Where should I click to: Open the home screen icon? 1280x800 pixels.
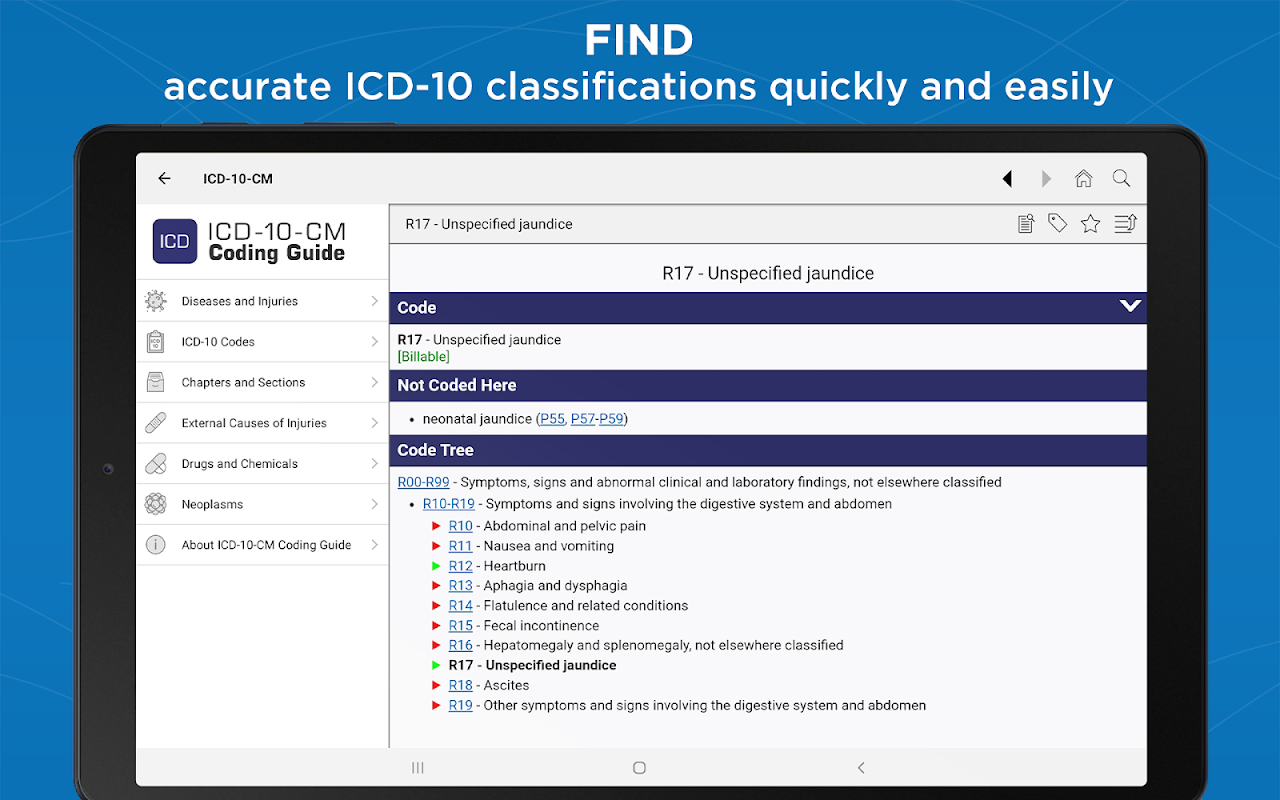coord(1083,179)
